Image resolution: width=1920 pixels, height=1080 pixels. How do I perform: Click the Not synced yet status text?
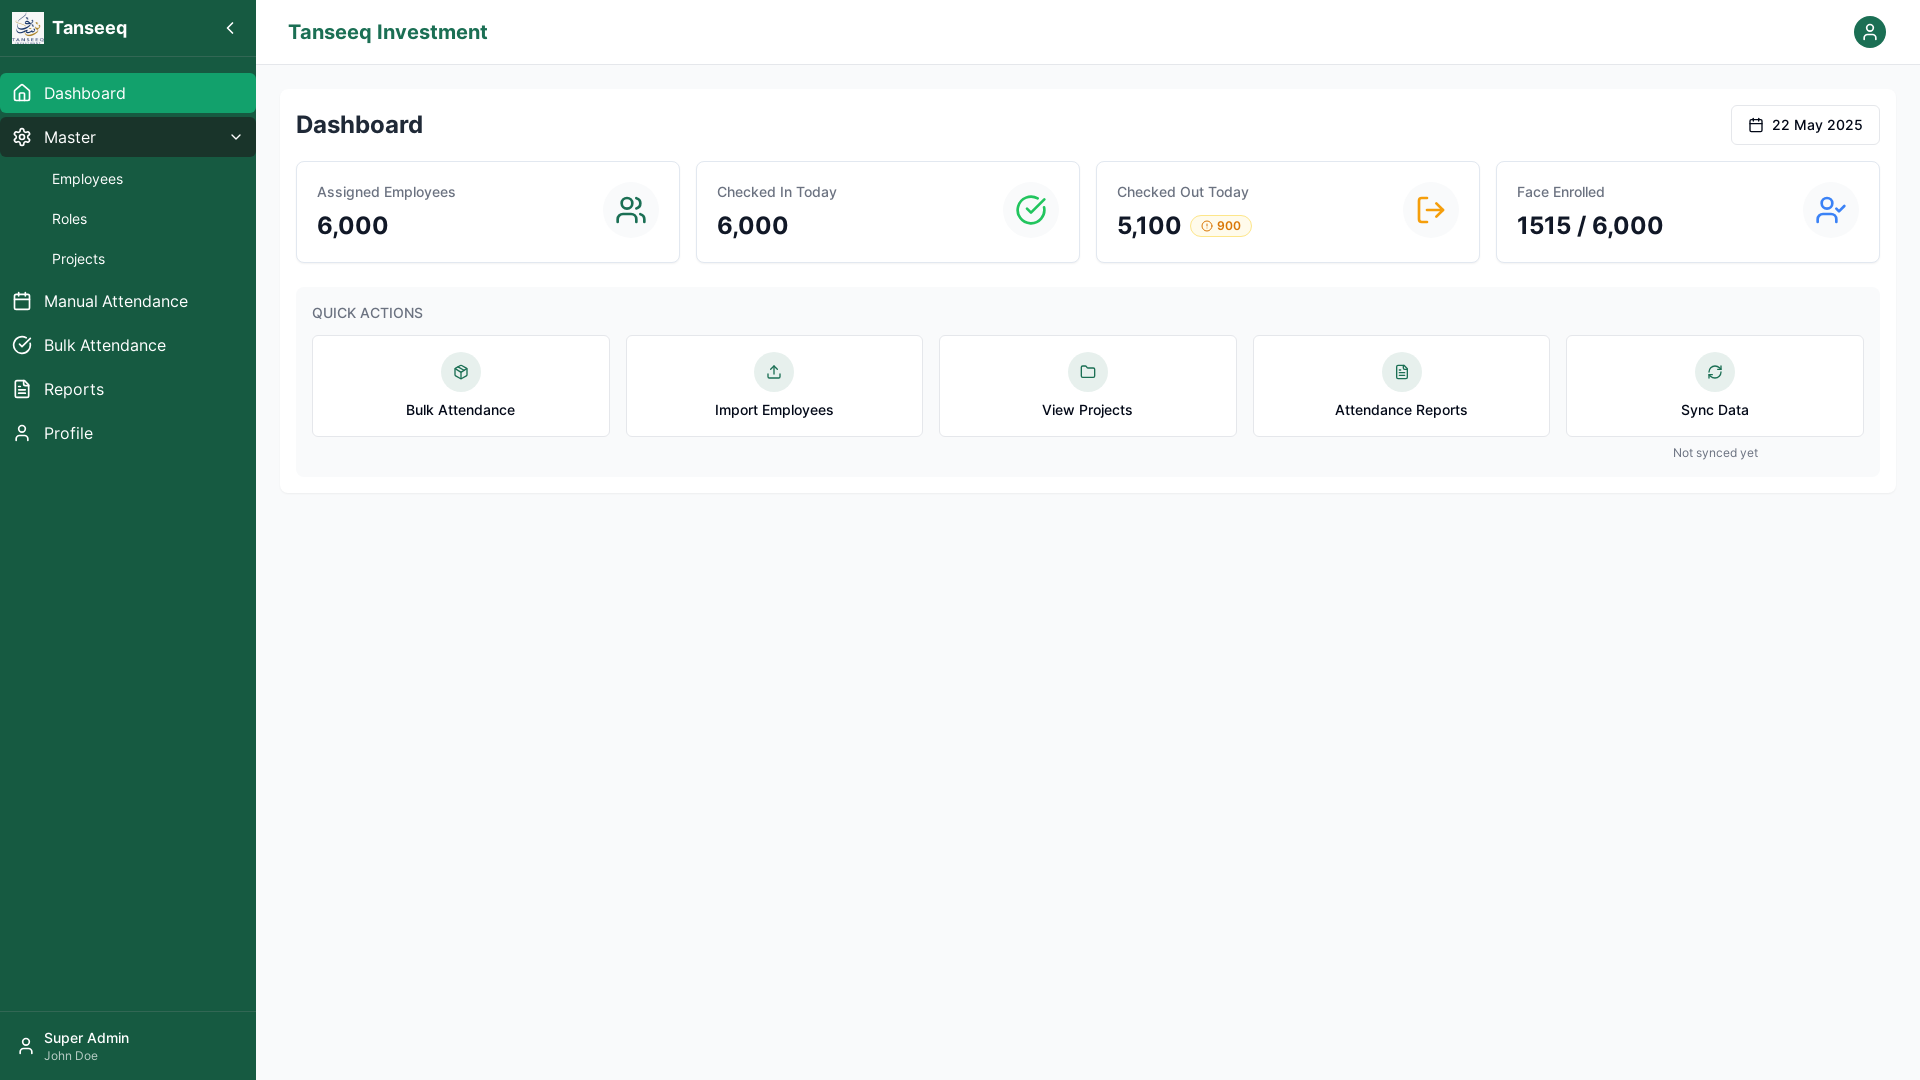click(x=1715, y=453)
